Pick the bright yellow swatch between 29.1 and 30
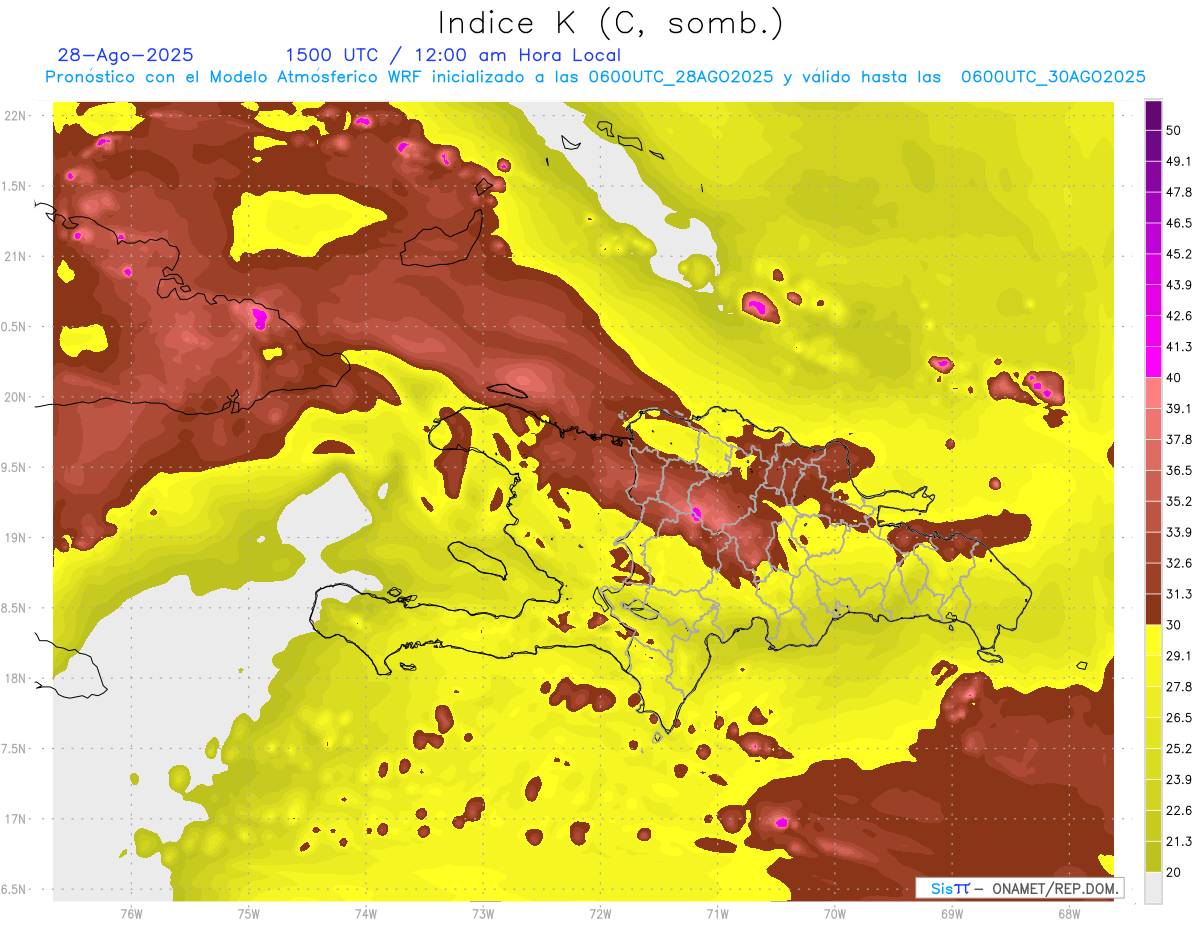This screenshot has height=927, width=1200. pyautogui.click(x=1153, y=640)
